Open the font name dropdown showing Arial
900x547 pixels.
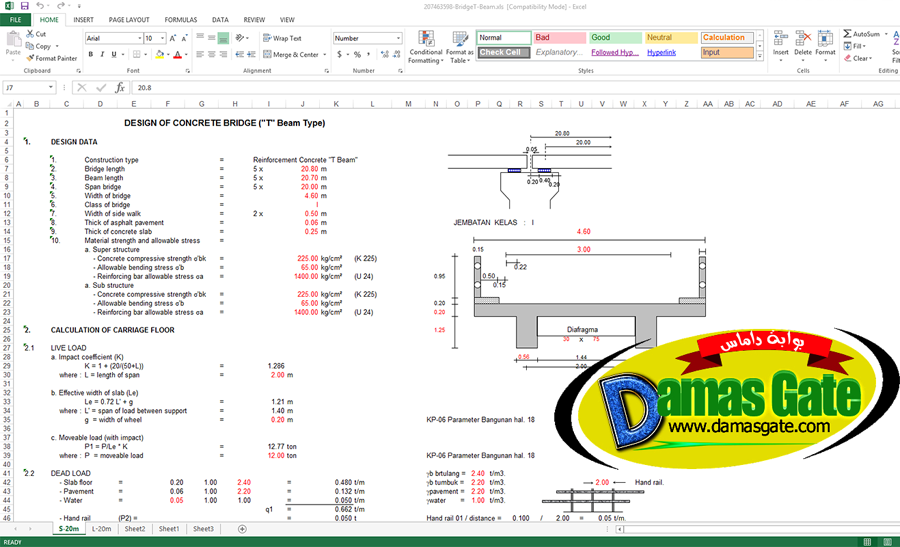[140, 38]
